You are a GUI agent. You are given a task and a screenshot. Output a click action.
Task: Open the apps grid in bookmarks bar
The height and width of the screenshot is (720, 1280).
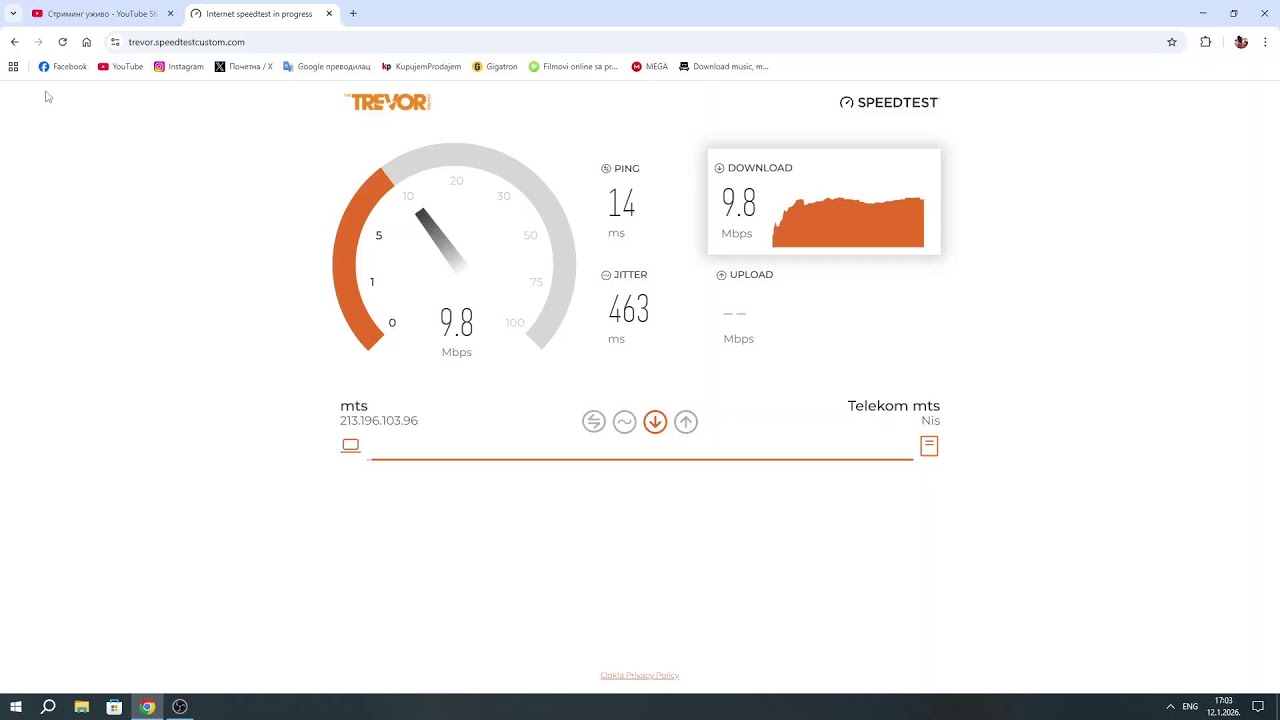(13, 67)
